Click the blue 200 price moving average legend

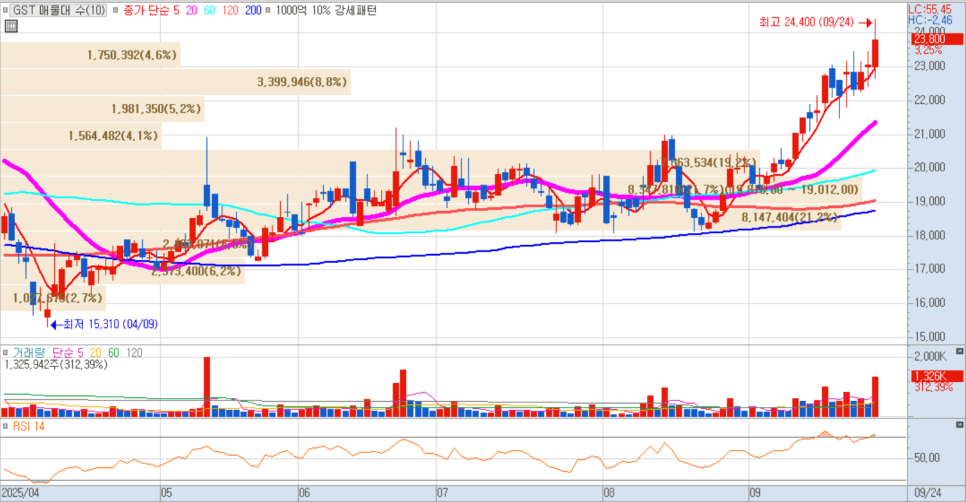(253, 10)
